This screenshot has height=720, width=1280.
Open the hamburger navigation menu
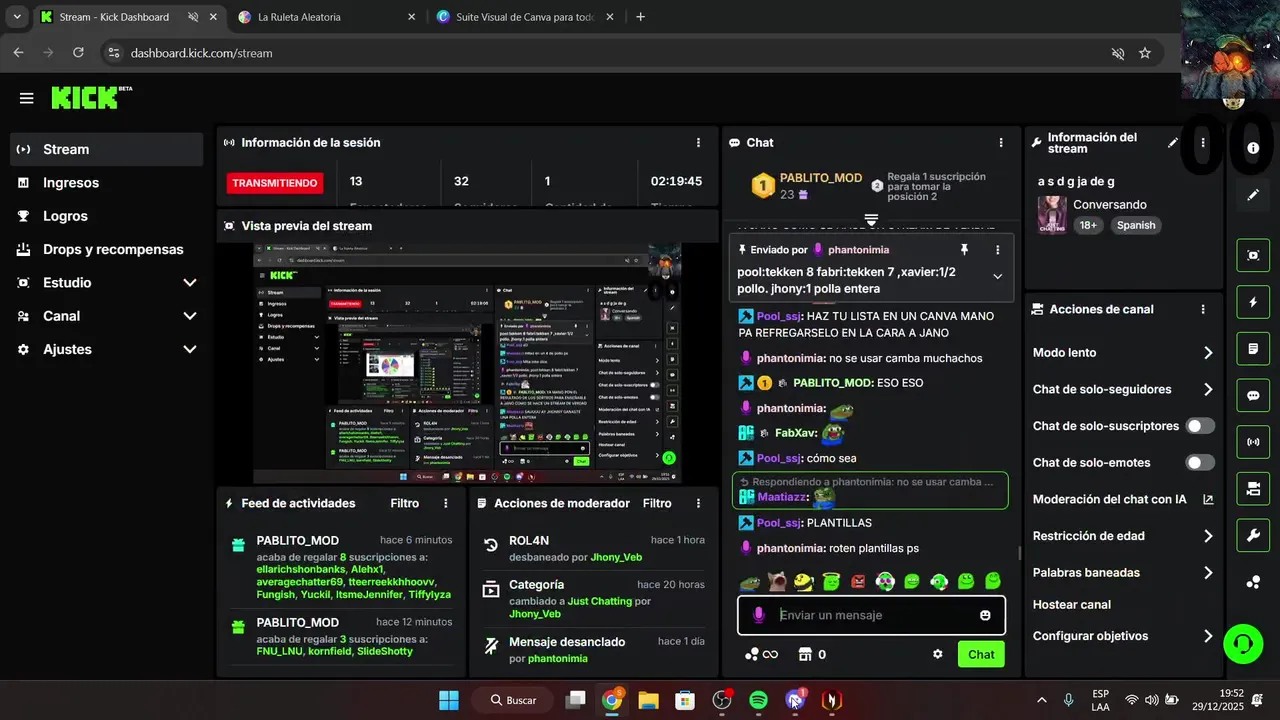(27, 98)
